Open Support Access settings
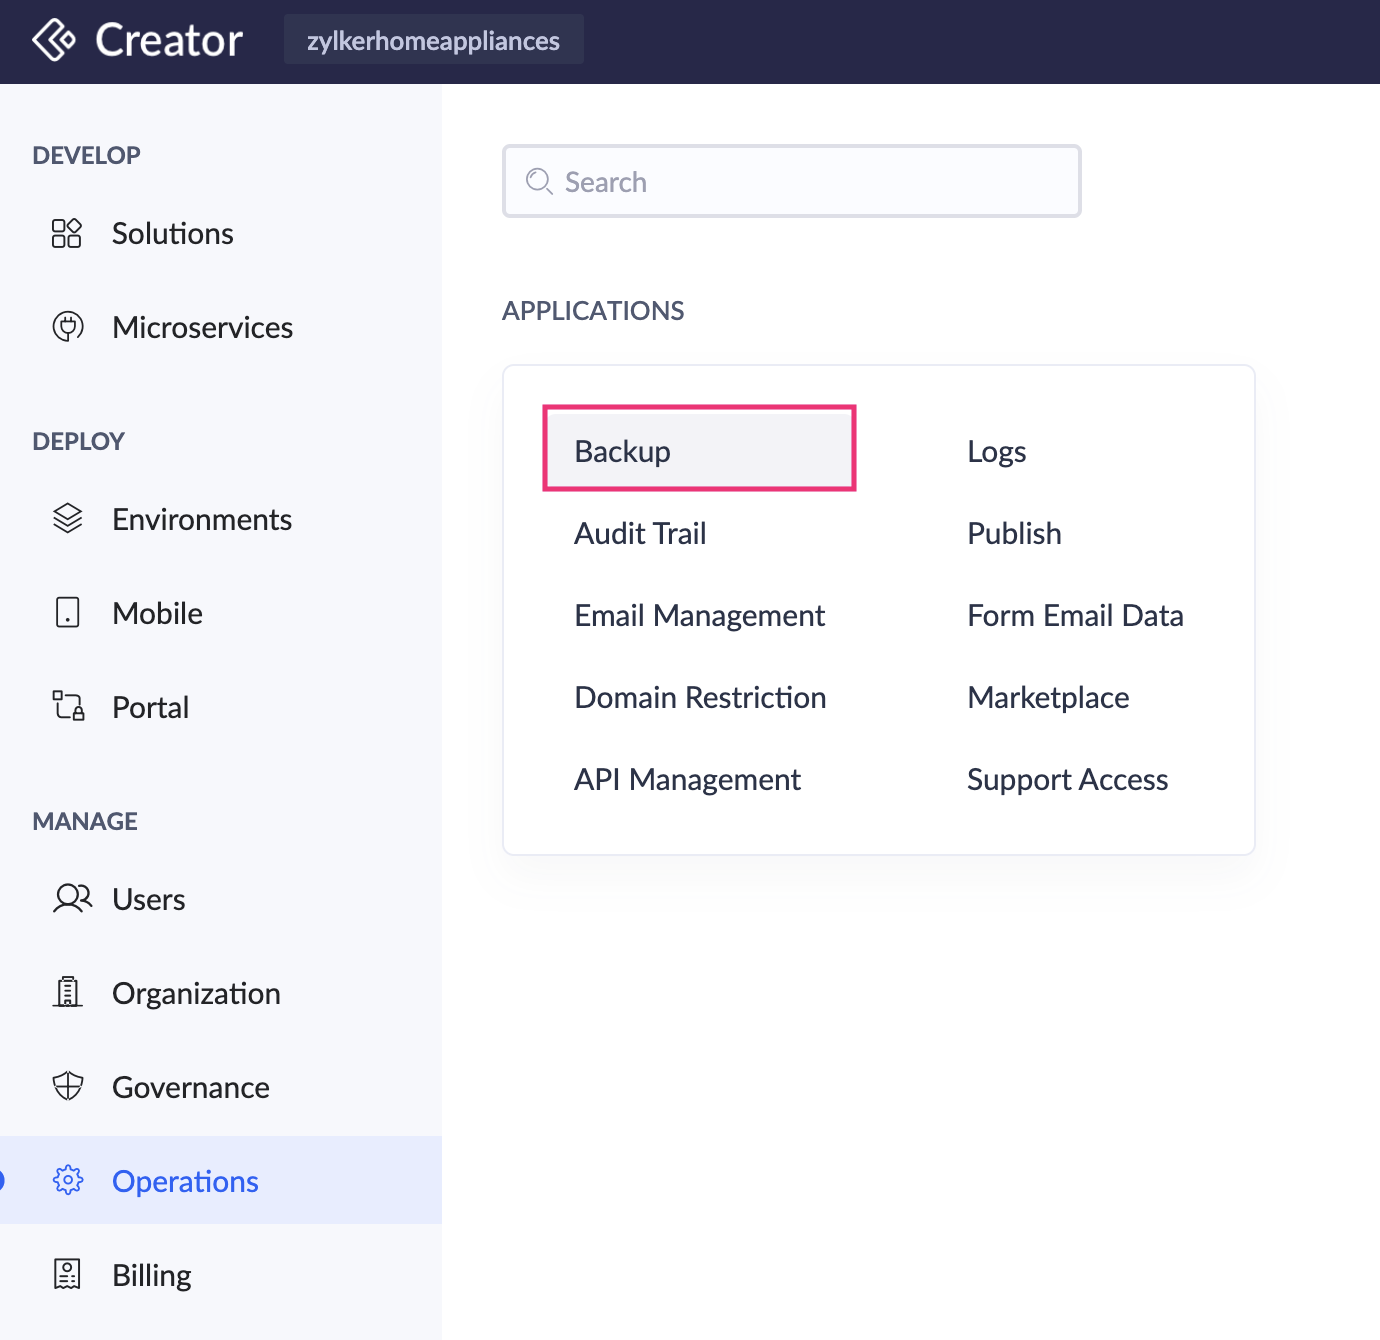The width and height of the screenshot is (1380, 1340). pos(1067,779)
